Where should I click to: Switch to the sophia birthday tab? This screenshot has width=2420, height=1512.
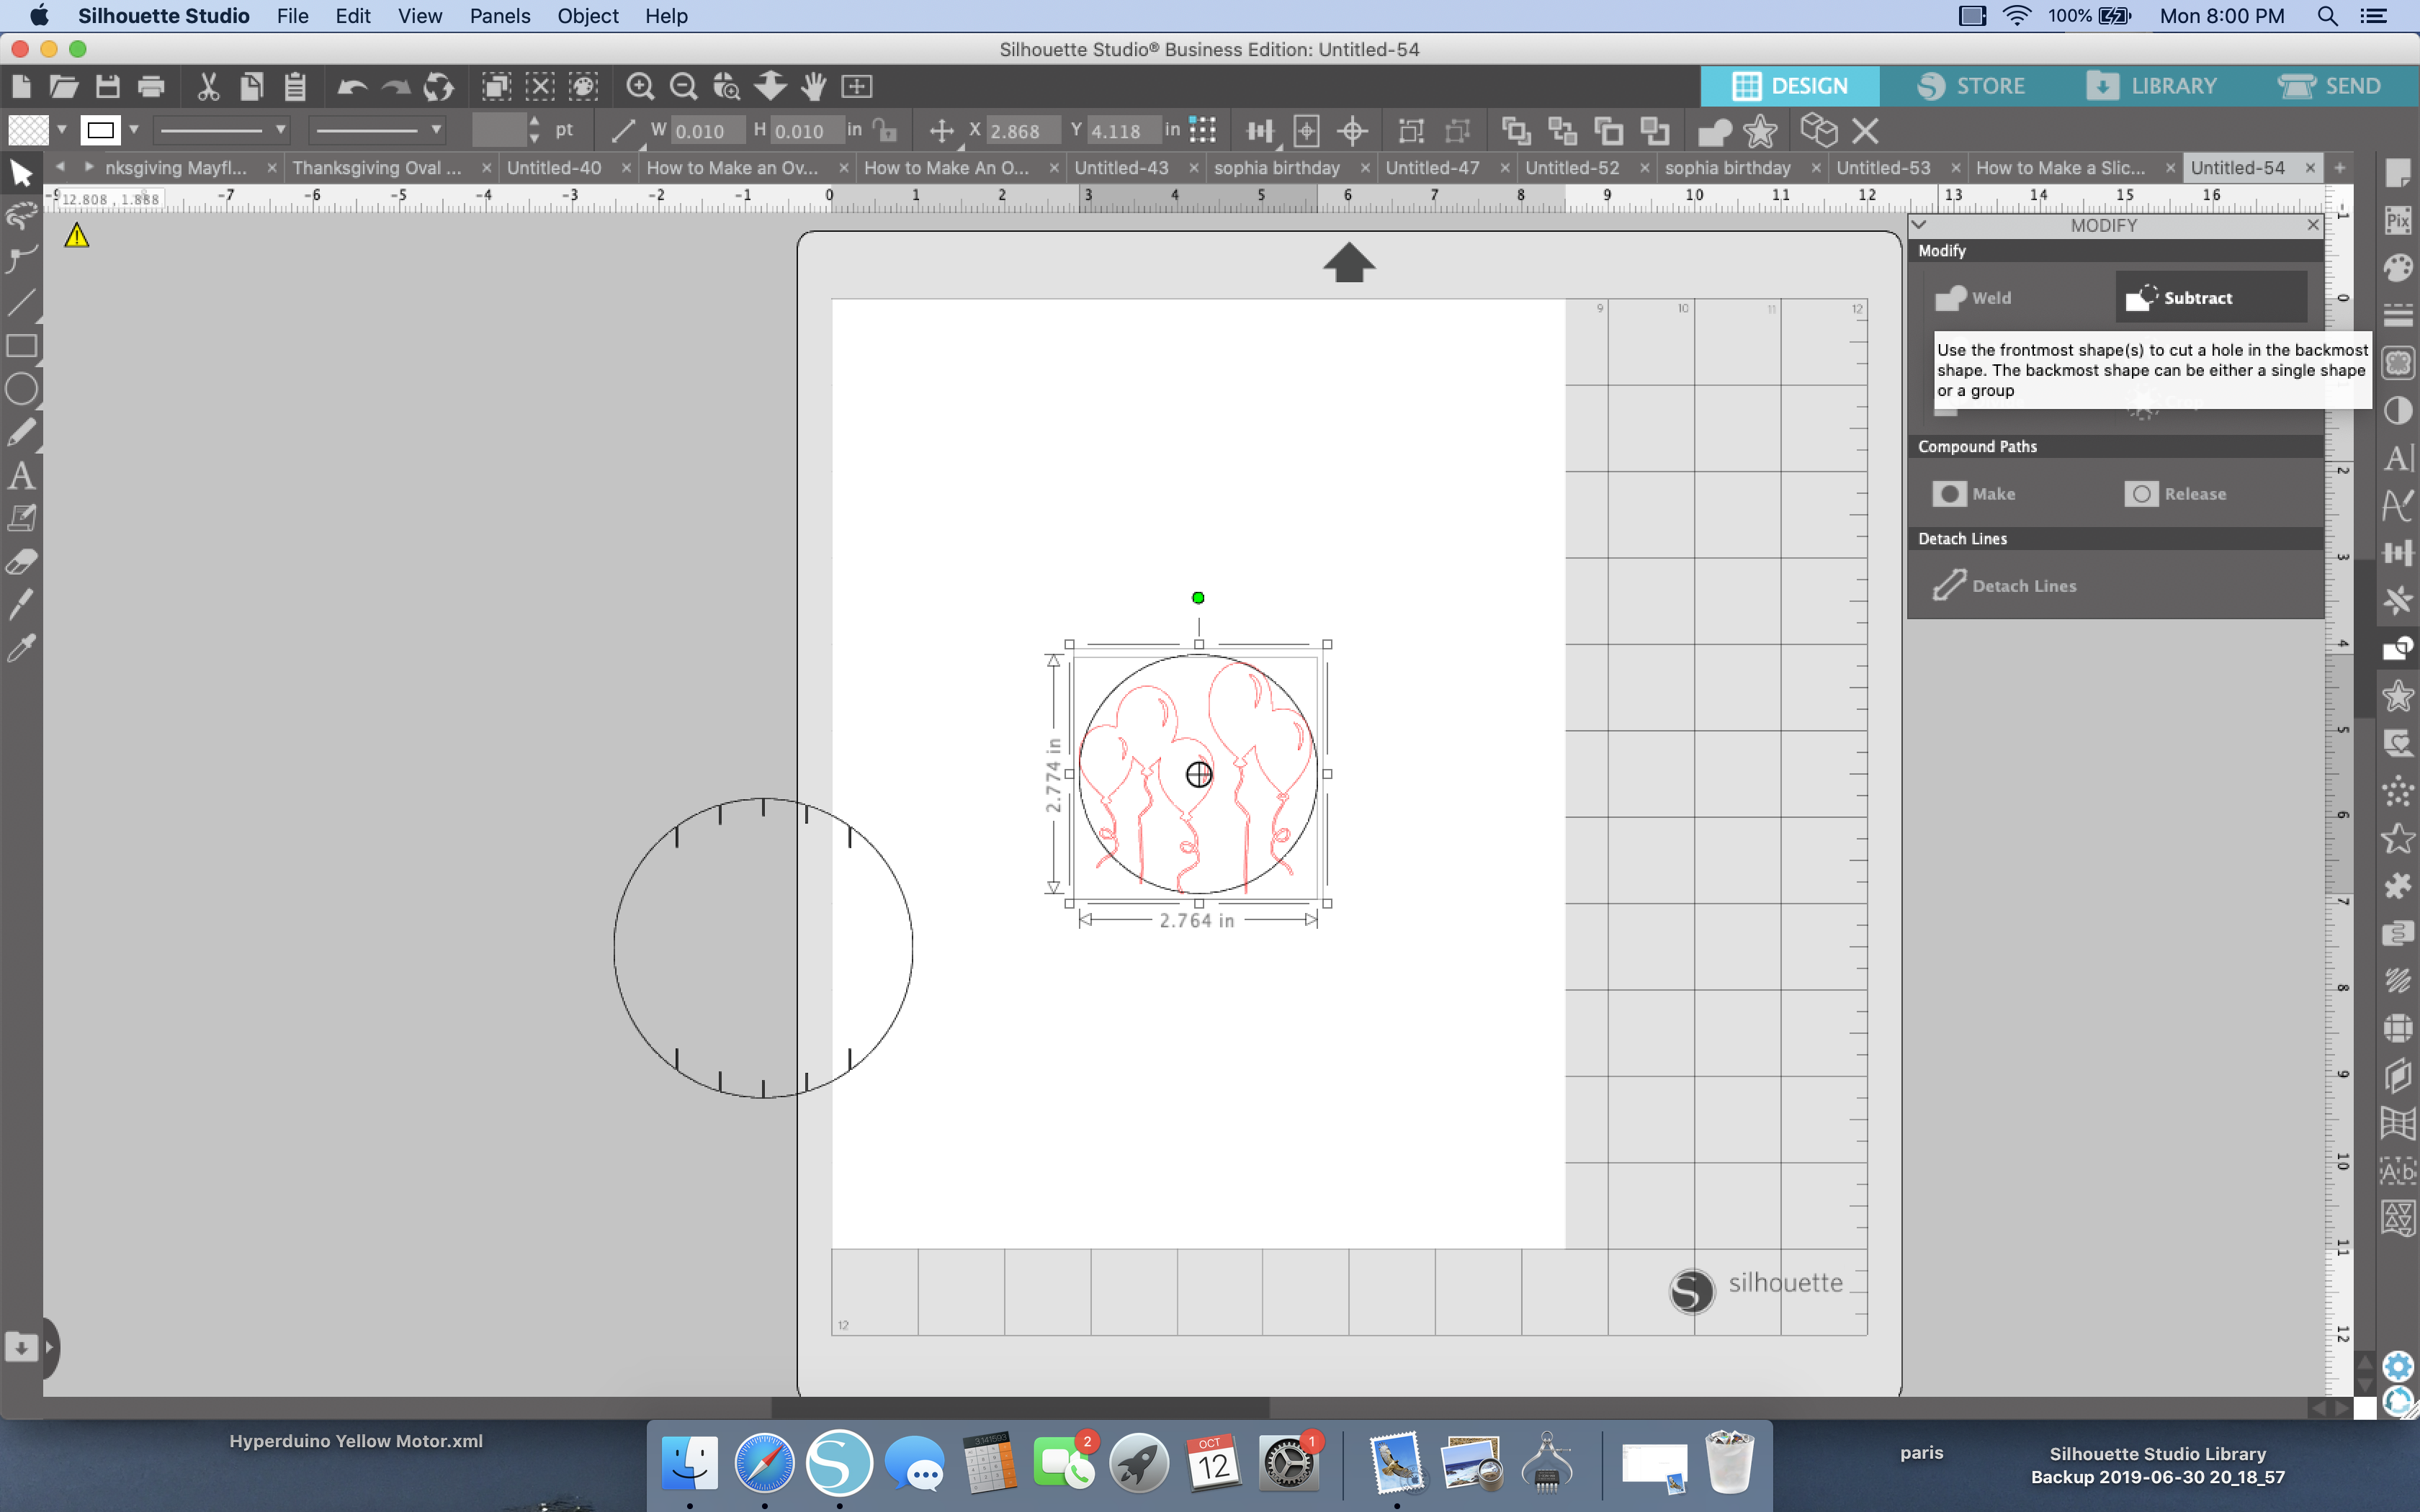click(x=1277, y=168)
